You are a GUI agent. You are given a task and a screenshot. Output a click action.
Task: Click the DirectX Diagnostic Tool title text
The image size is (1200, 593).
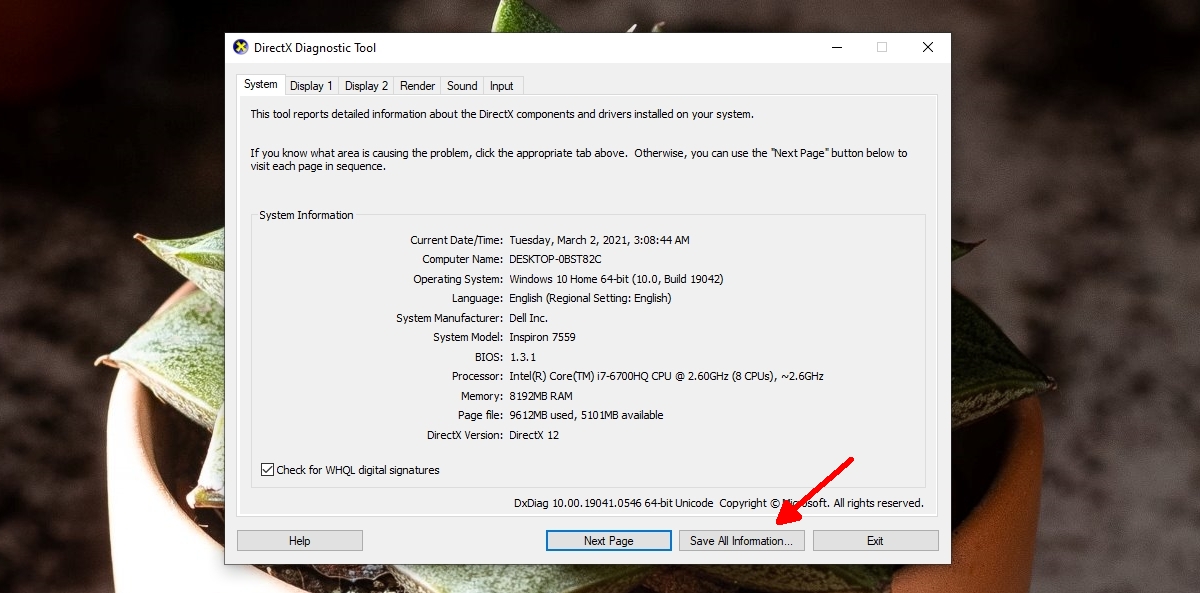tap(315, 47)
